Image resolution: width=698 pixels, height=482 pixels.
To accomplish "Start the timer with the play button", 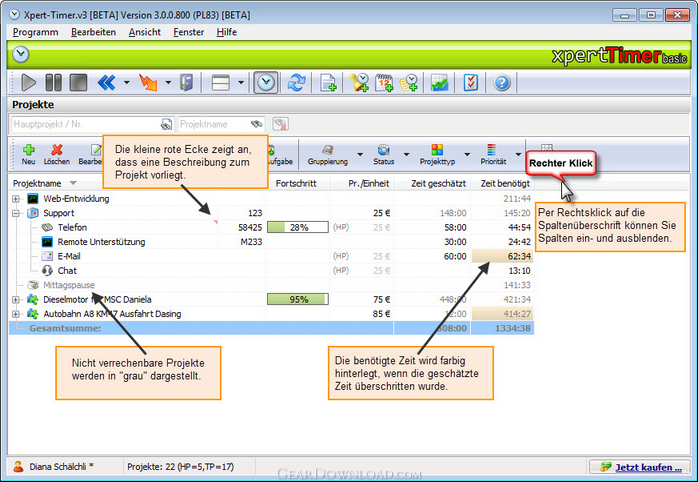I will point(28,83).
